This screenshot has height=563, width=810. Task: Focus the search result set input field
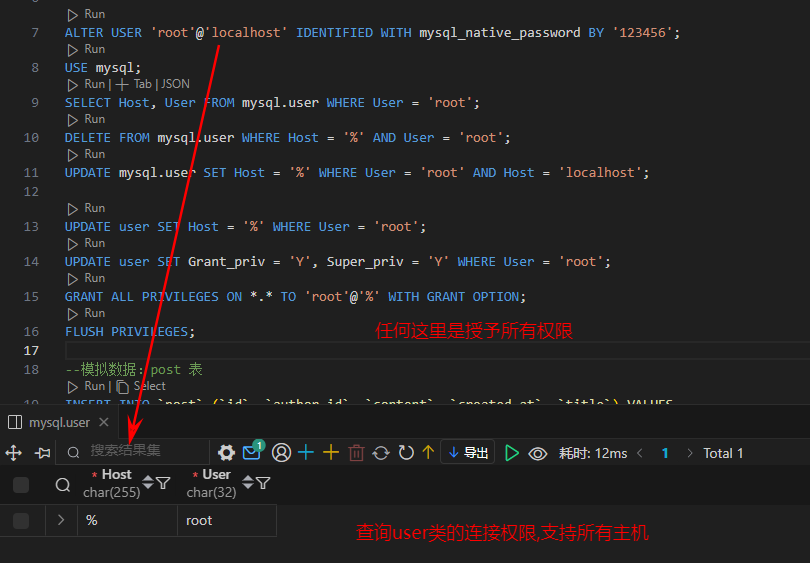tap(132, 451)
